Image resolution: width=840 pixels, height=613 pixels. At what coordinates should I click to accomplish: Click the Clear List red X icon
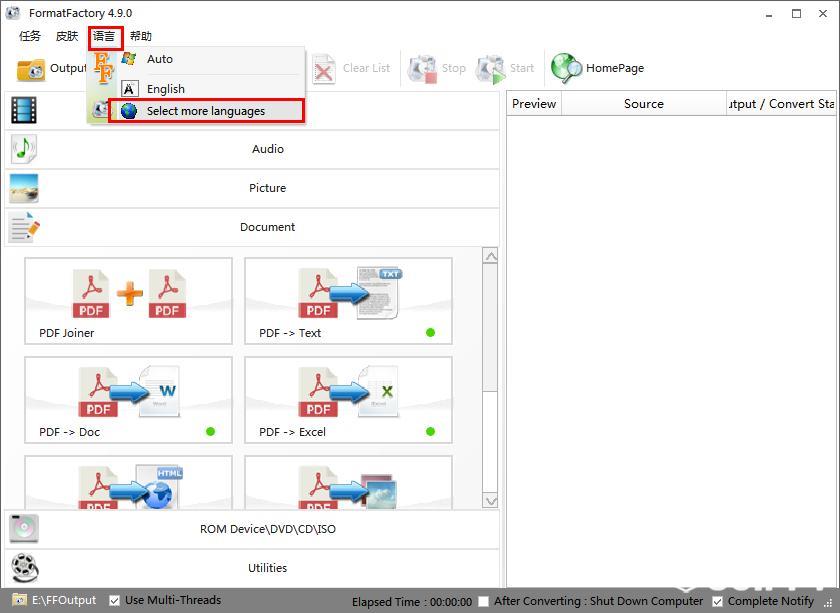324,70
